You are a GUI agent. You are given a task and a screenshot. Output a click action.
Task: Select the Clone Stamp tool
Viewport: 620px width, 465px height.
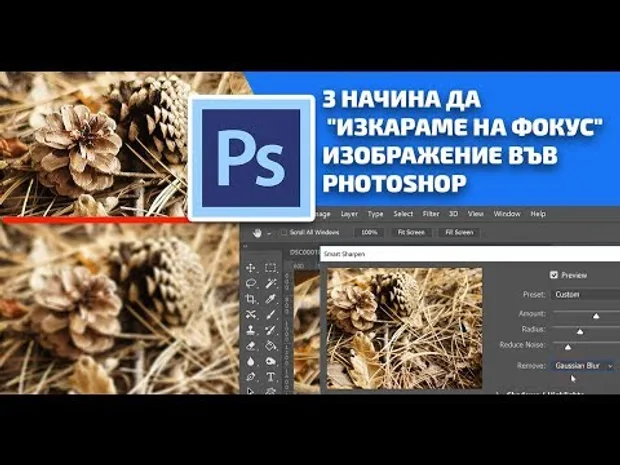pos(251,330)
